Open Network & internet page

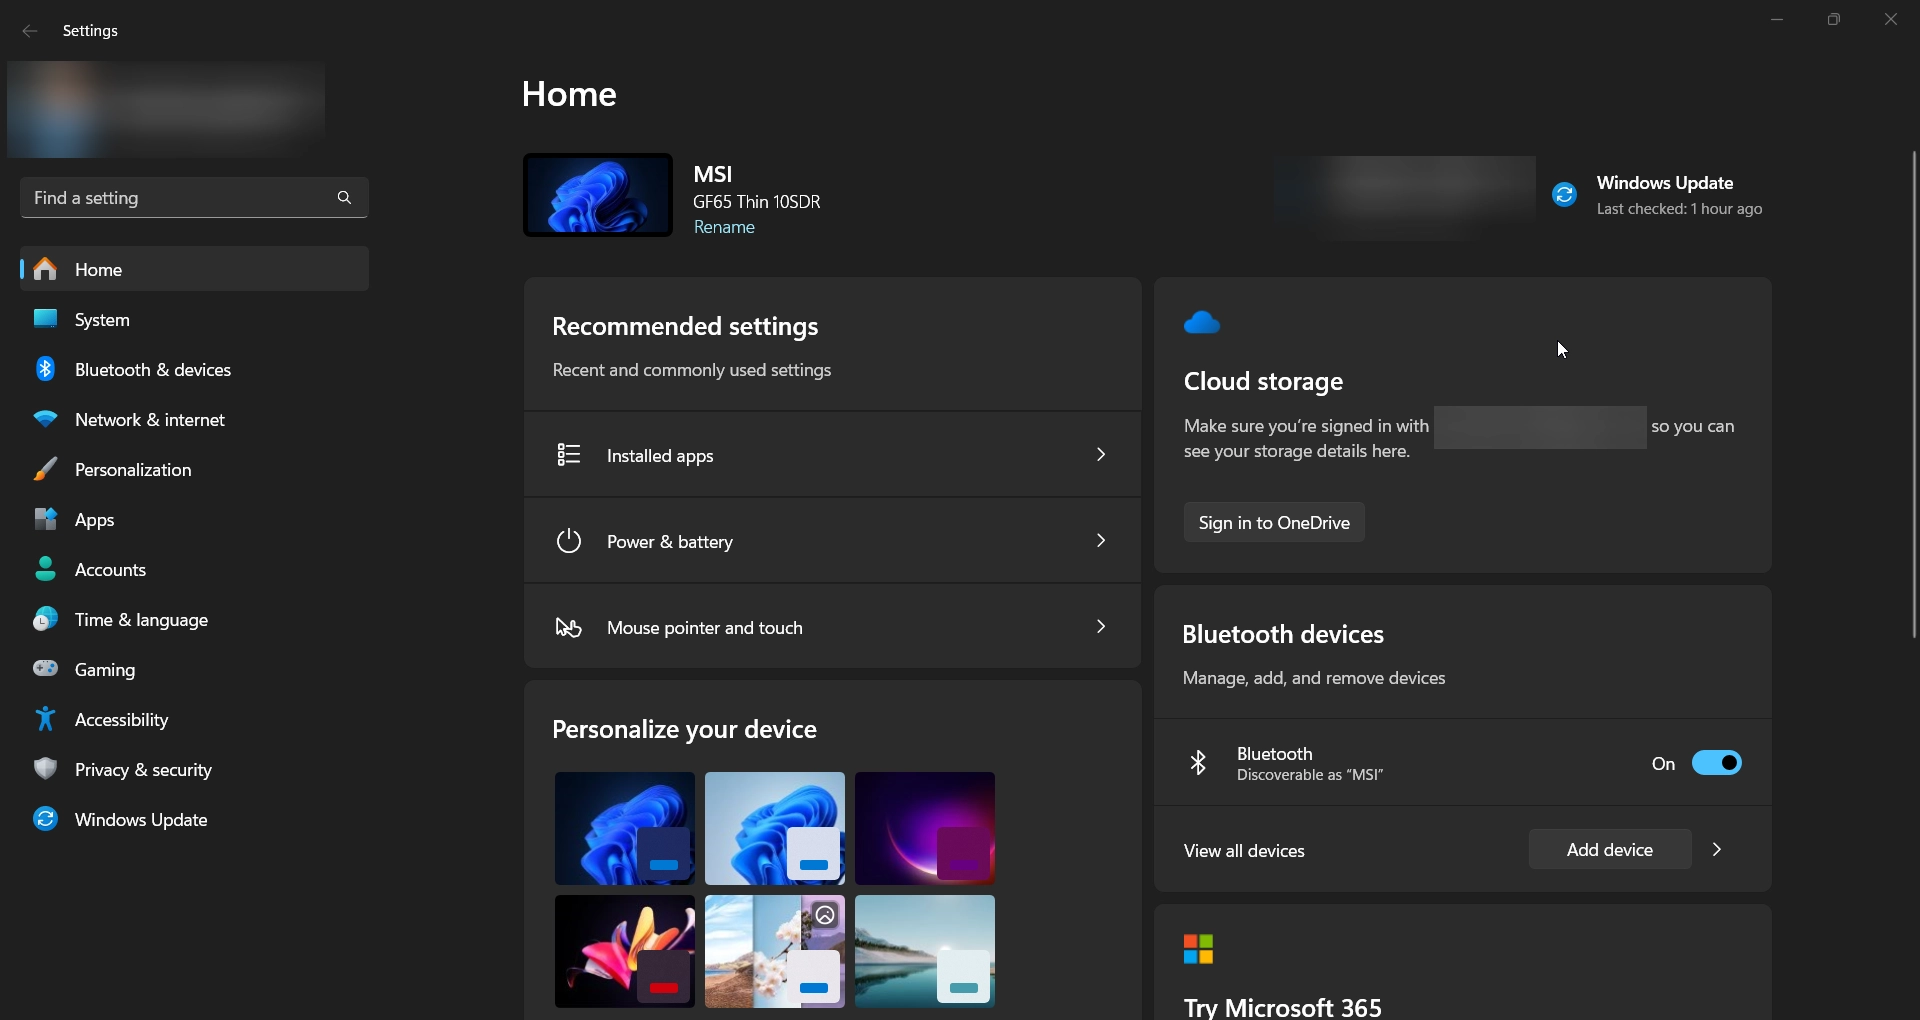(x=194, y=419)
